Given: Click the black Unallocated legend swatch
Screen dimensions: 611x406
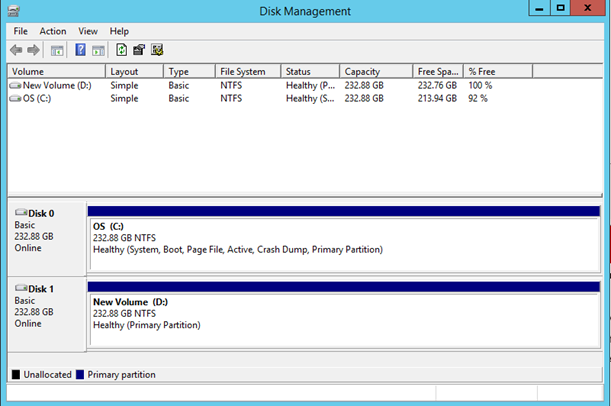Looking at the screenshot, I should coord(16,375).
